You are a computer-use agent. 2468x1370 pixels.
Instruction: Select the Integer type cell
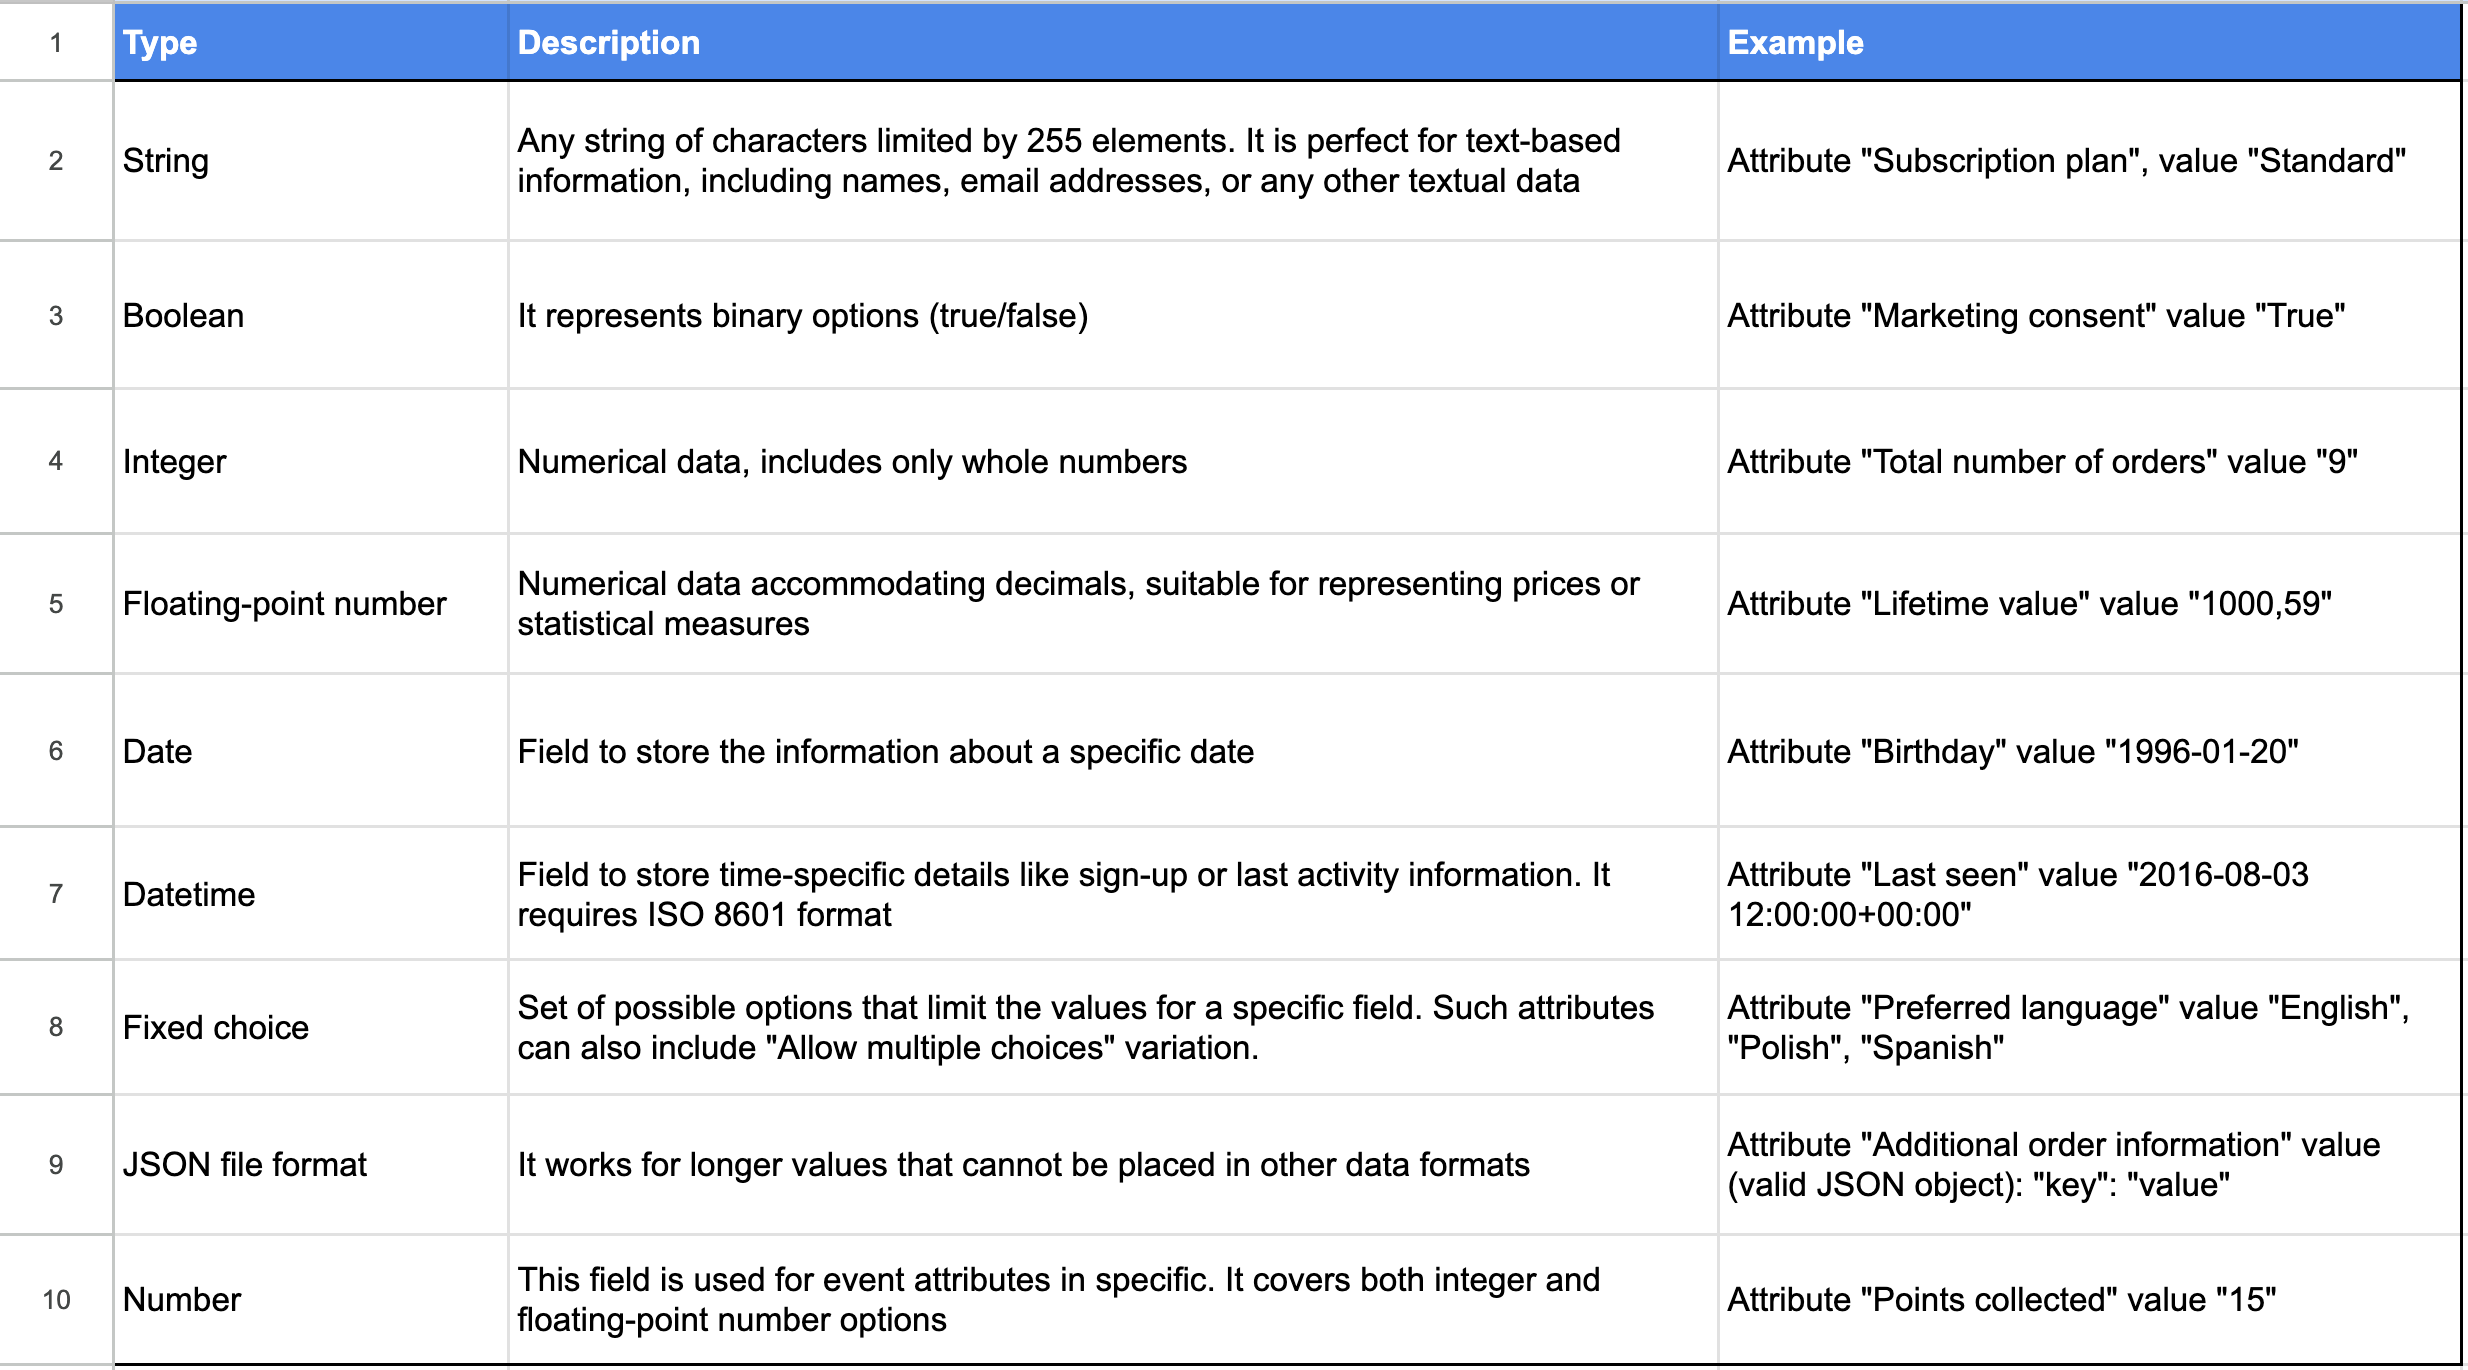pos(310,462)
